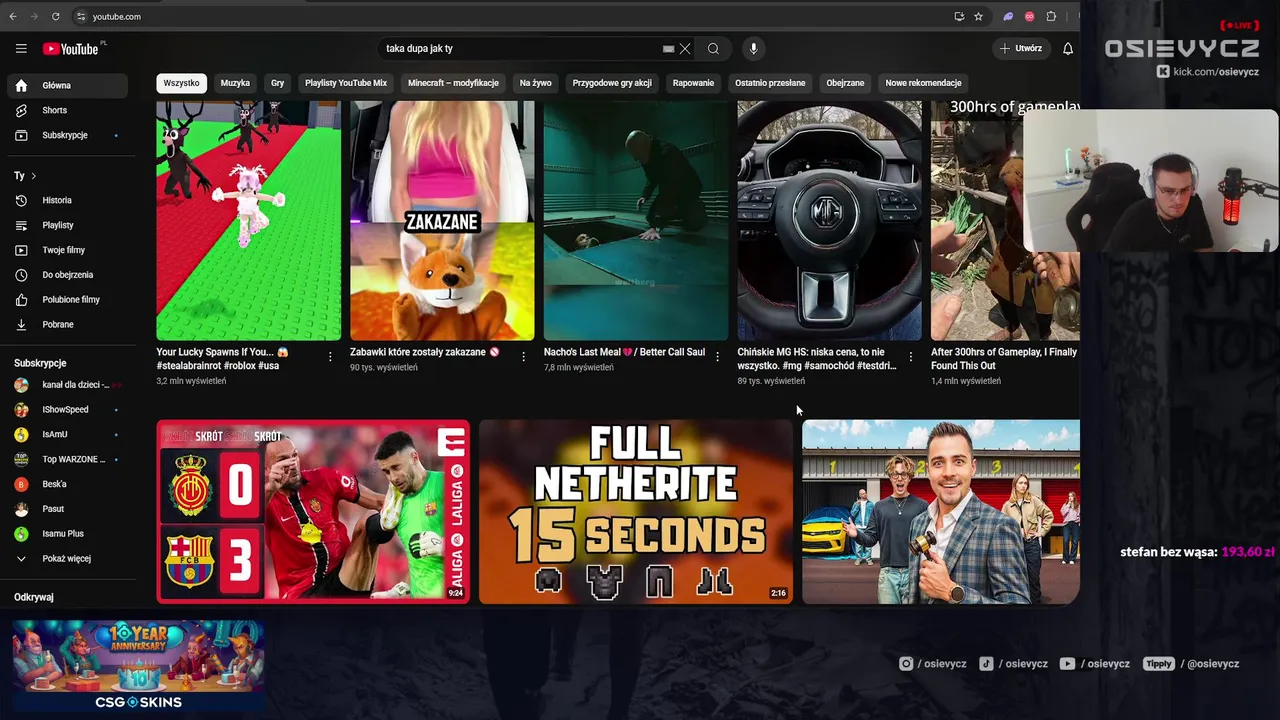This screenshot has height=720, width=1280.
Task: Open Shorts in sidebar
Action: (68, 110)
